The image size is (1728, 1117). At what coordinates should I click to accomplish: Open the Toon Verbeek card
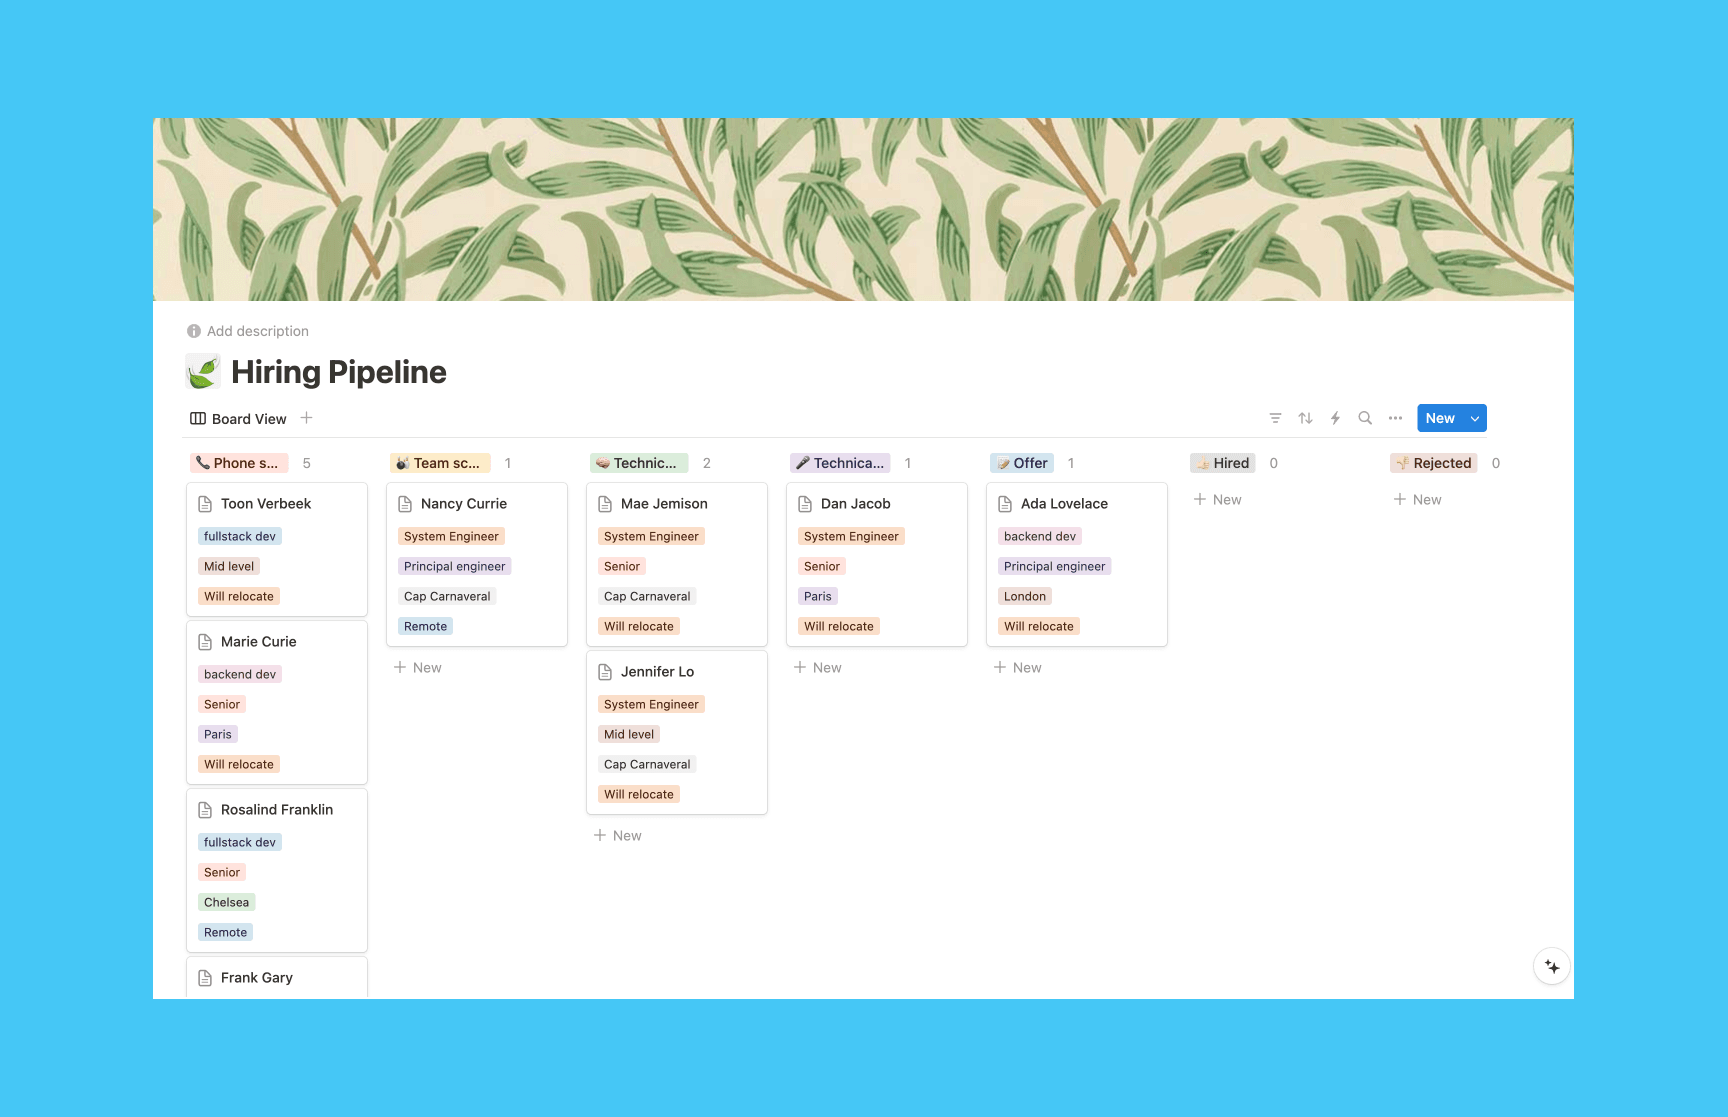(277, 549)
